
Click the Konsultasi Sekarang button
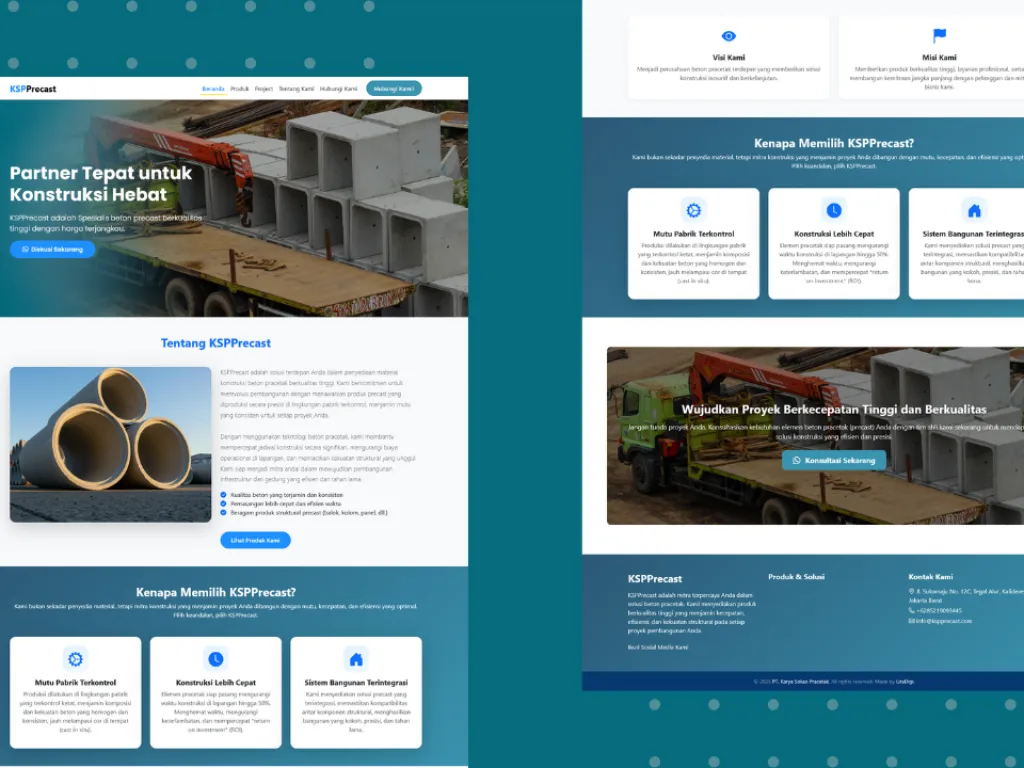833,460
